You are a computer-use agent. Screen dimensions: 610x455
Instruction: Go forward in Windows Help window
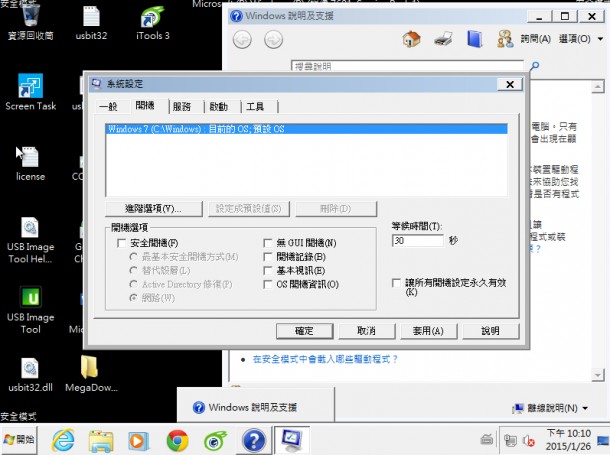click(x=273, y=39)
